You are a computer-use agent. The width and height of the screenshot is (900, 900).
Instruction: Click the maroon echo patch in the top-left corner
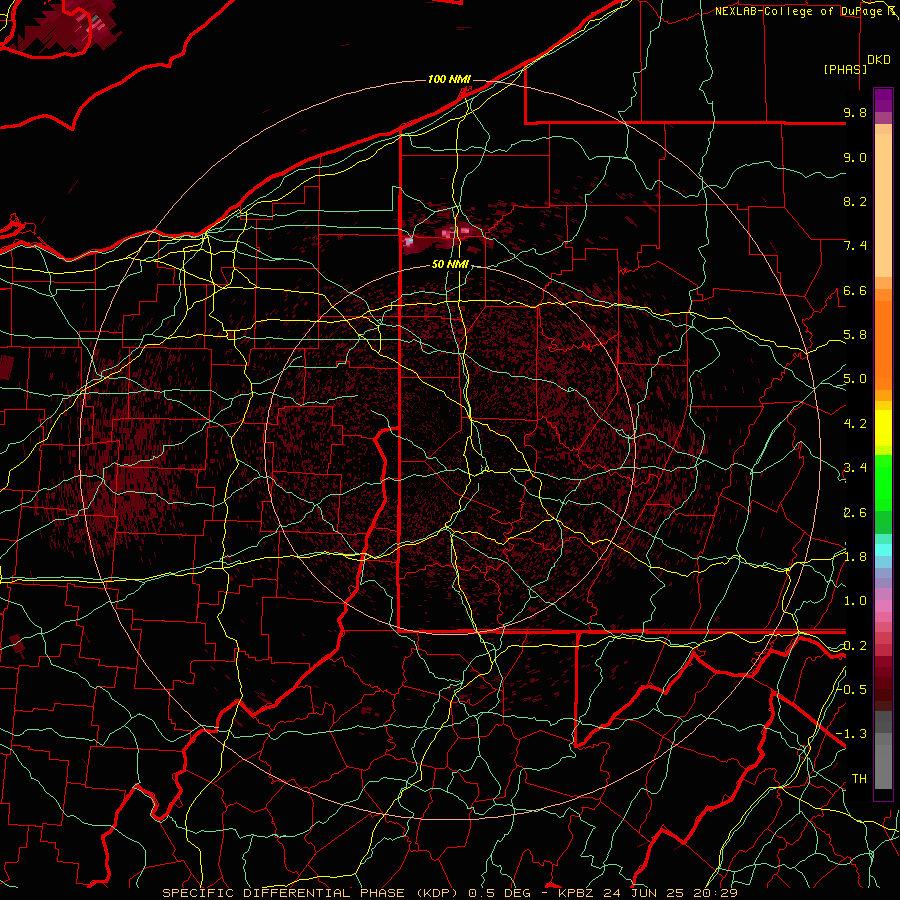click(x=69, y=26)
